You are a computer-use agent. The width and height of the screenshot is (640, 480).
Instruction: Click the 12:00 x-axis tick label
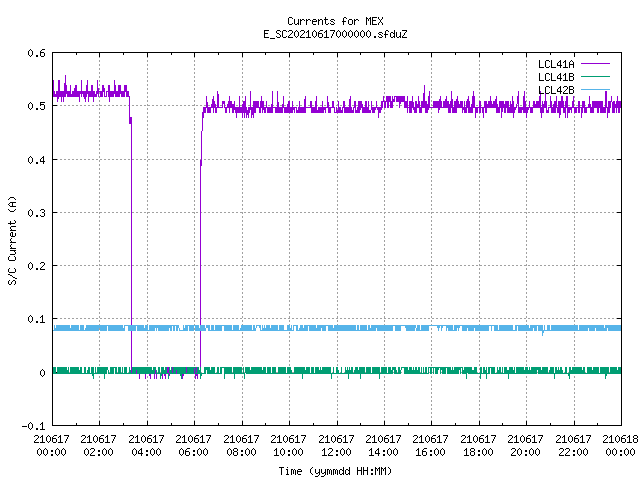[336, 452]
